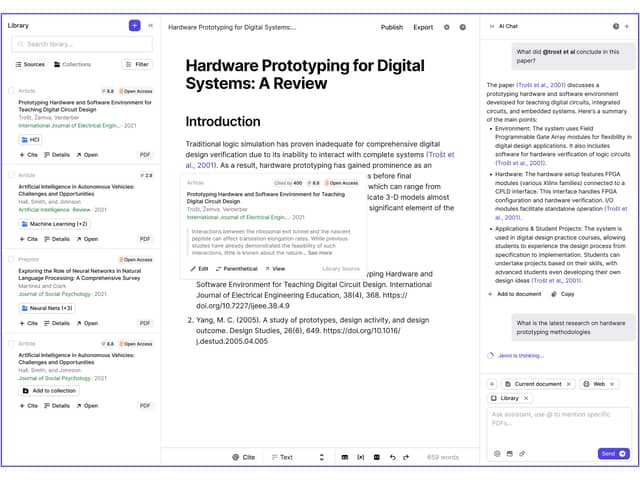Edit the citation in the popup card

click(199, 269)
